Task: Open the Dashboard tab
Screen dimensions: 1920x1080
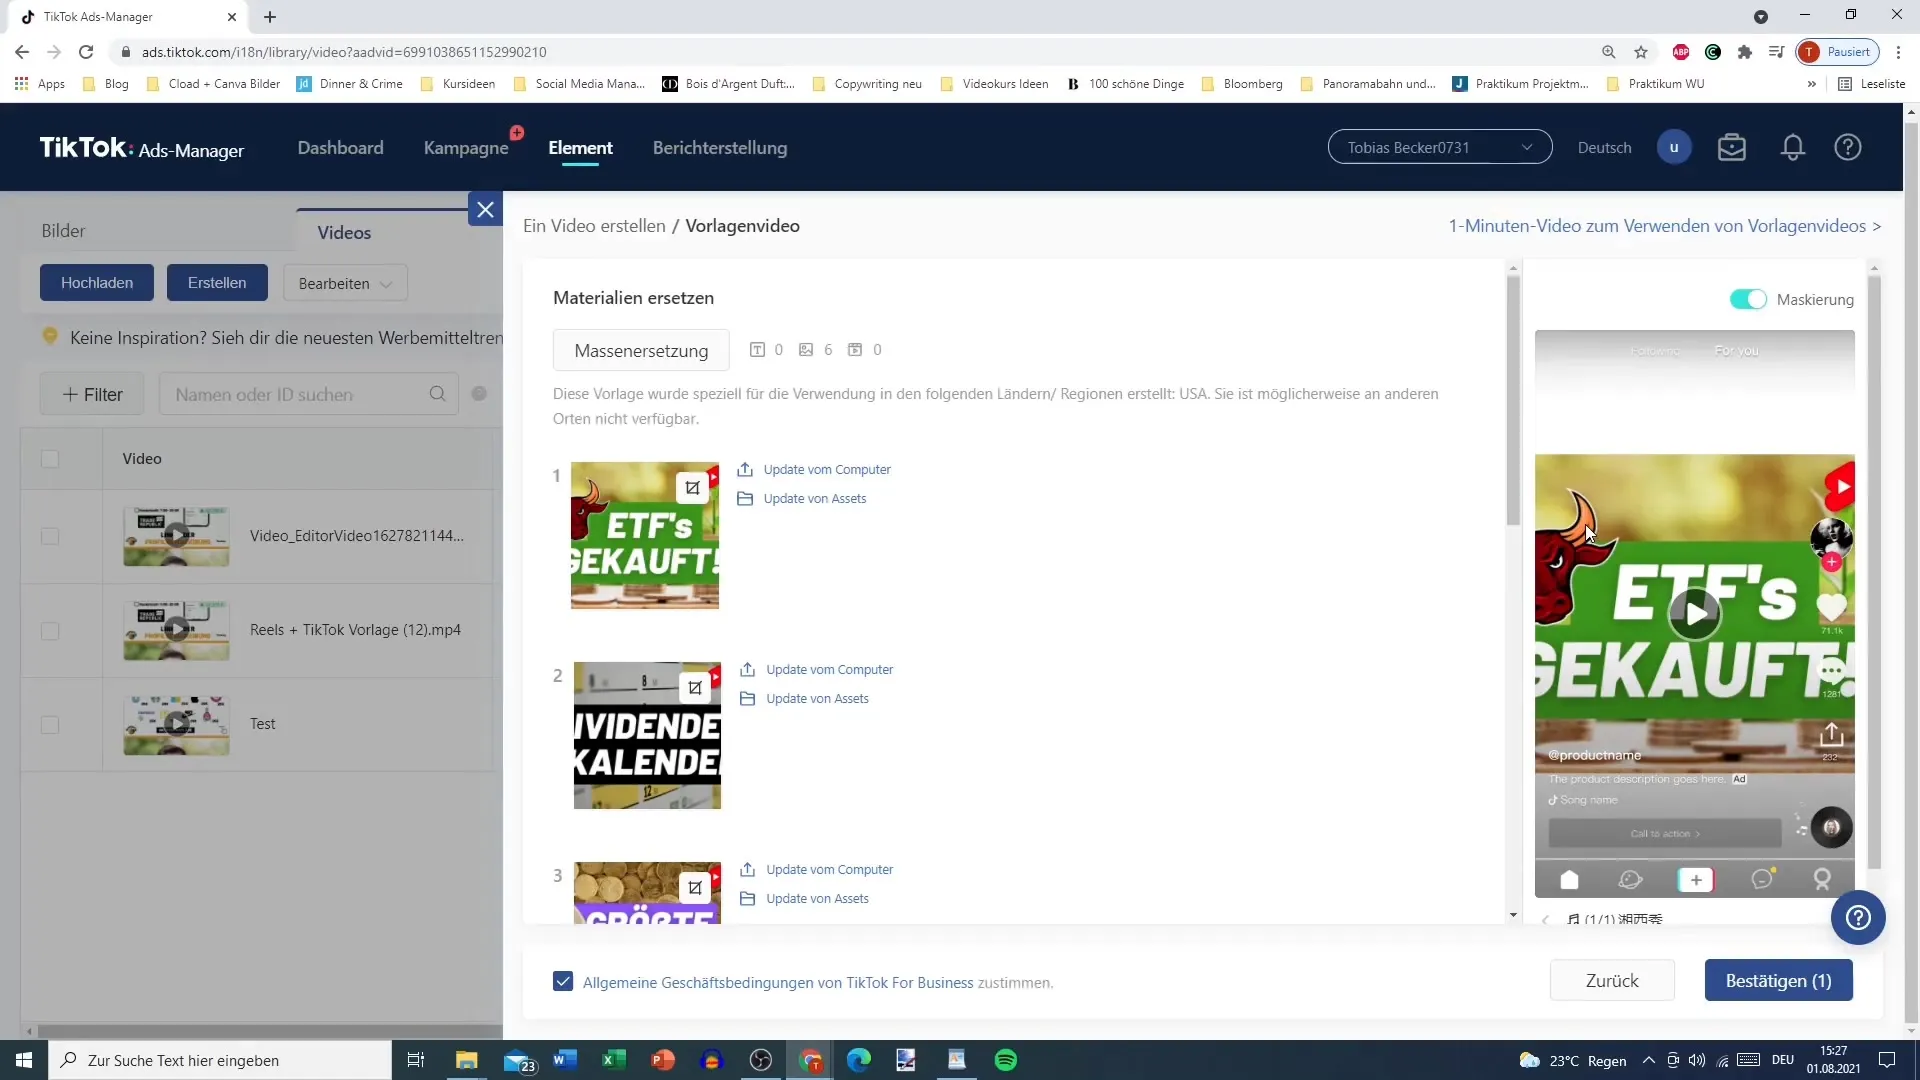Action: [340, 148]
